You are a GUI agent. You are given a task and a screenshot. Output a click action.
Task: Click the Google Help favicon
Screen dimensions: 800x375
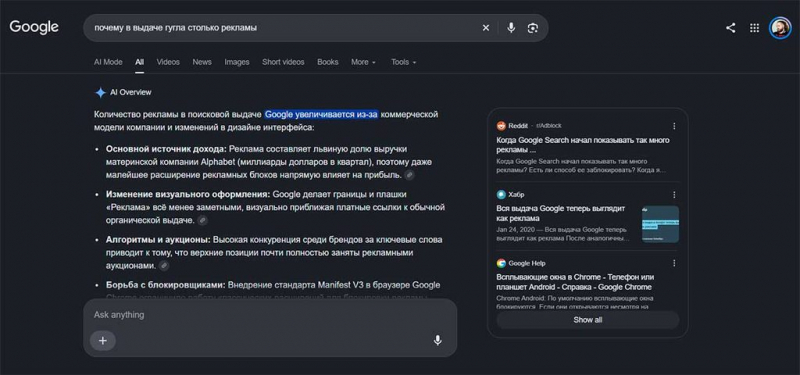coord(501,263)
